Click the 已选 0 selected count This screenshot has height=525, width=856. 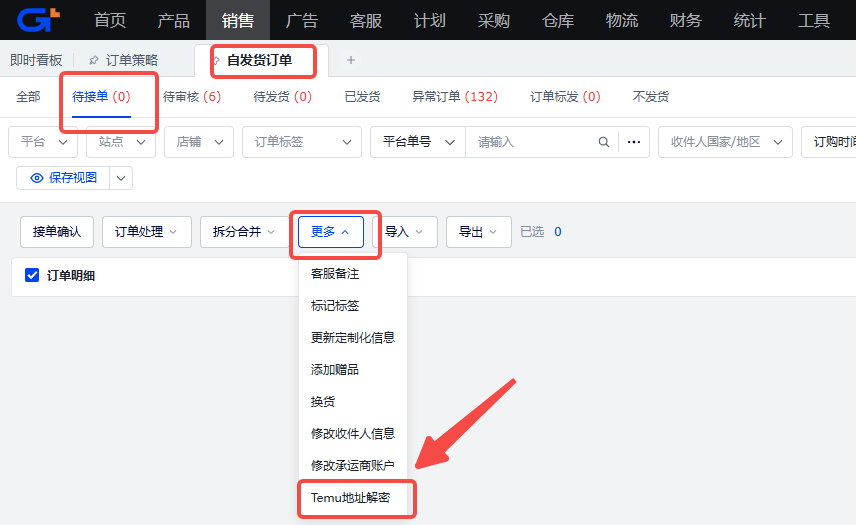[541, 232]
